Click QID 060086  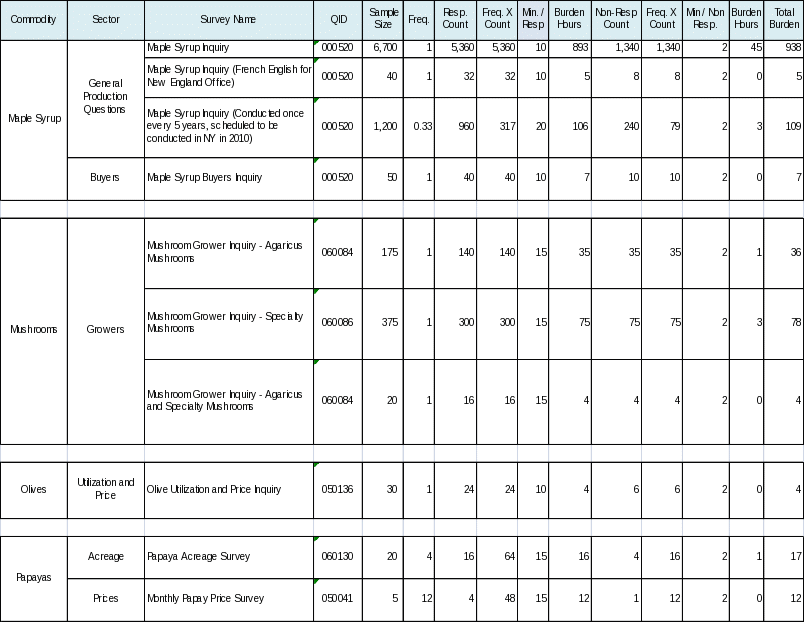click(x=338, y=324)
